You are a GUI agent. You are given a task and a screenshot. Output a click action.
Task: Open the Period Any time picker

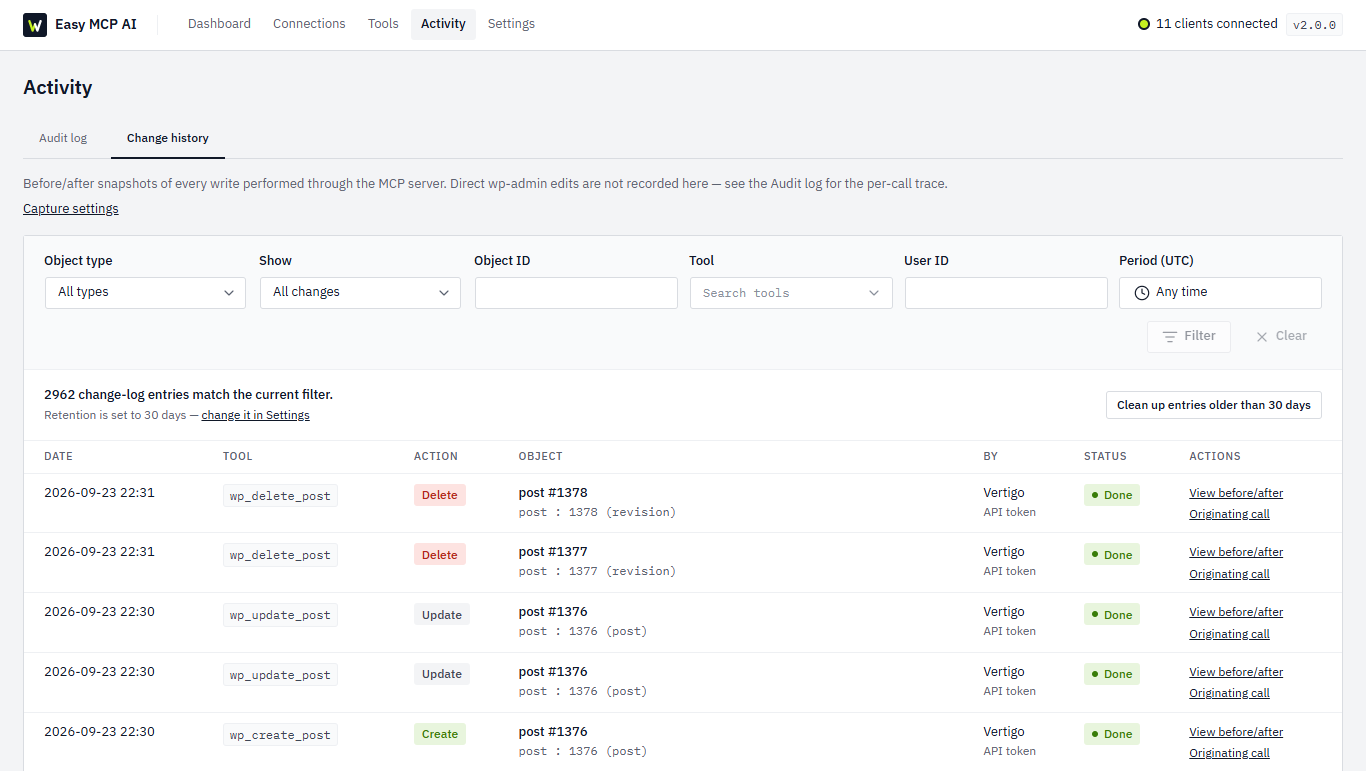(1220, 293)
